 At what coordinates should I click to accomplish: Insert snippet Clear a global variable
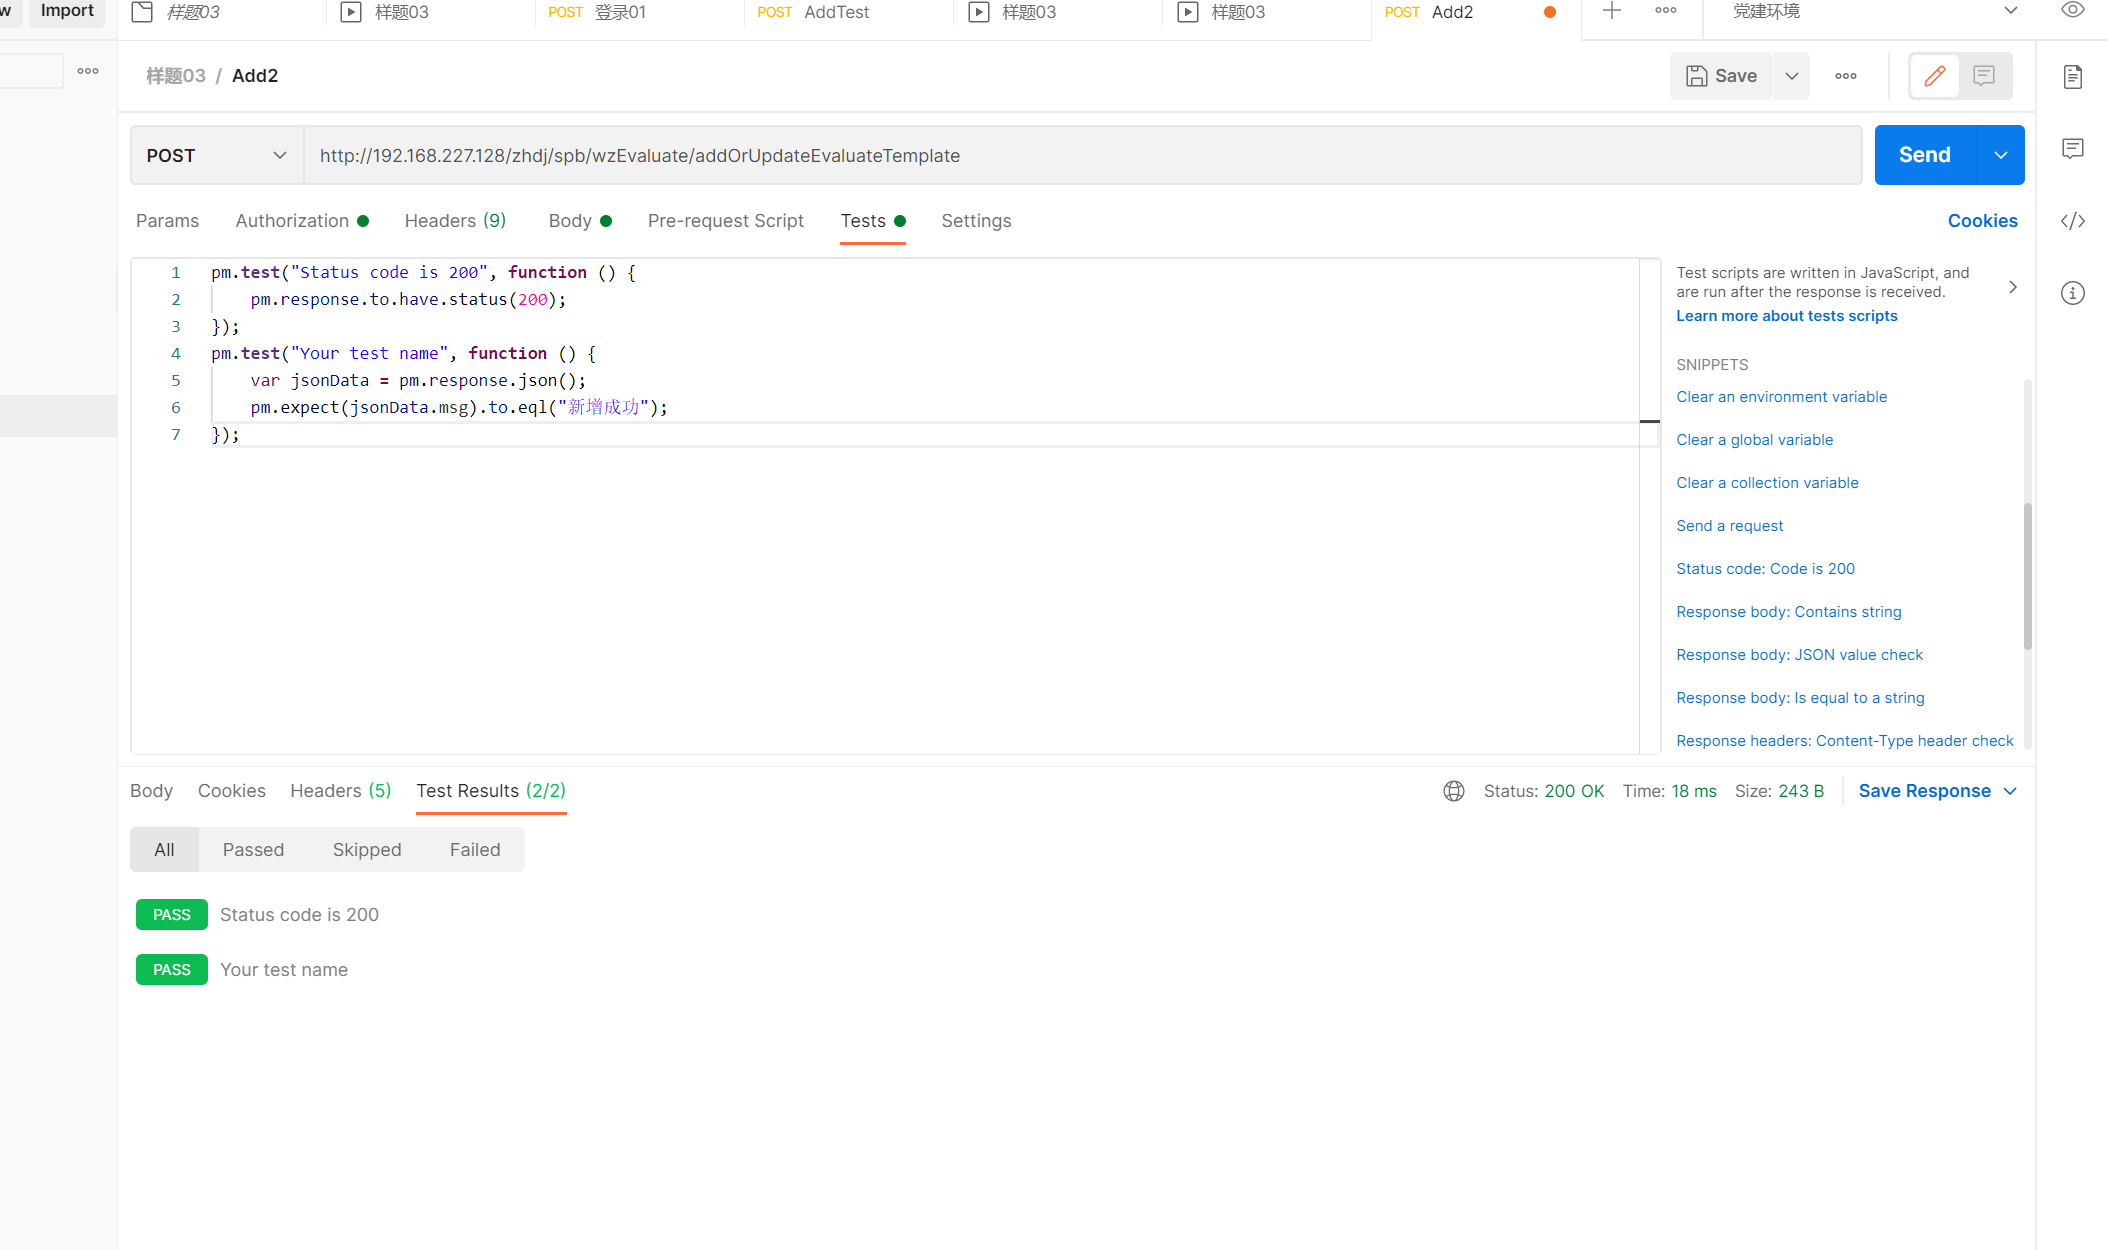click(x=1754, y=440)
